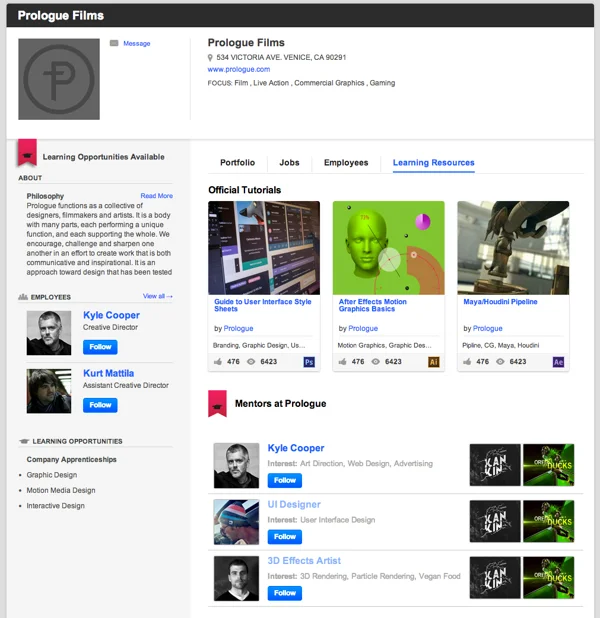Viewport: 600px width, 618px height.
Task: Click Kyle Cooper photo in Employees sidebar
Action: tap(49, 333)
